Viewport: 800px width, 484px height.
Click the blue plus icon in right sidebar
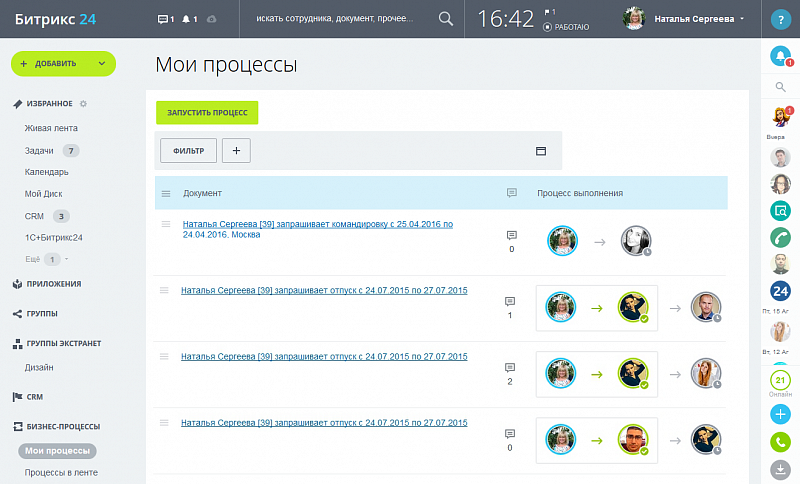tap(780, 413)
